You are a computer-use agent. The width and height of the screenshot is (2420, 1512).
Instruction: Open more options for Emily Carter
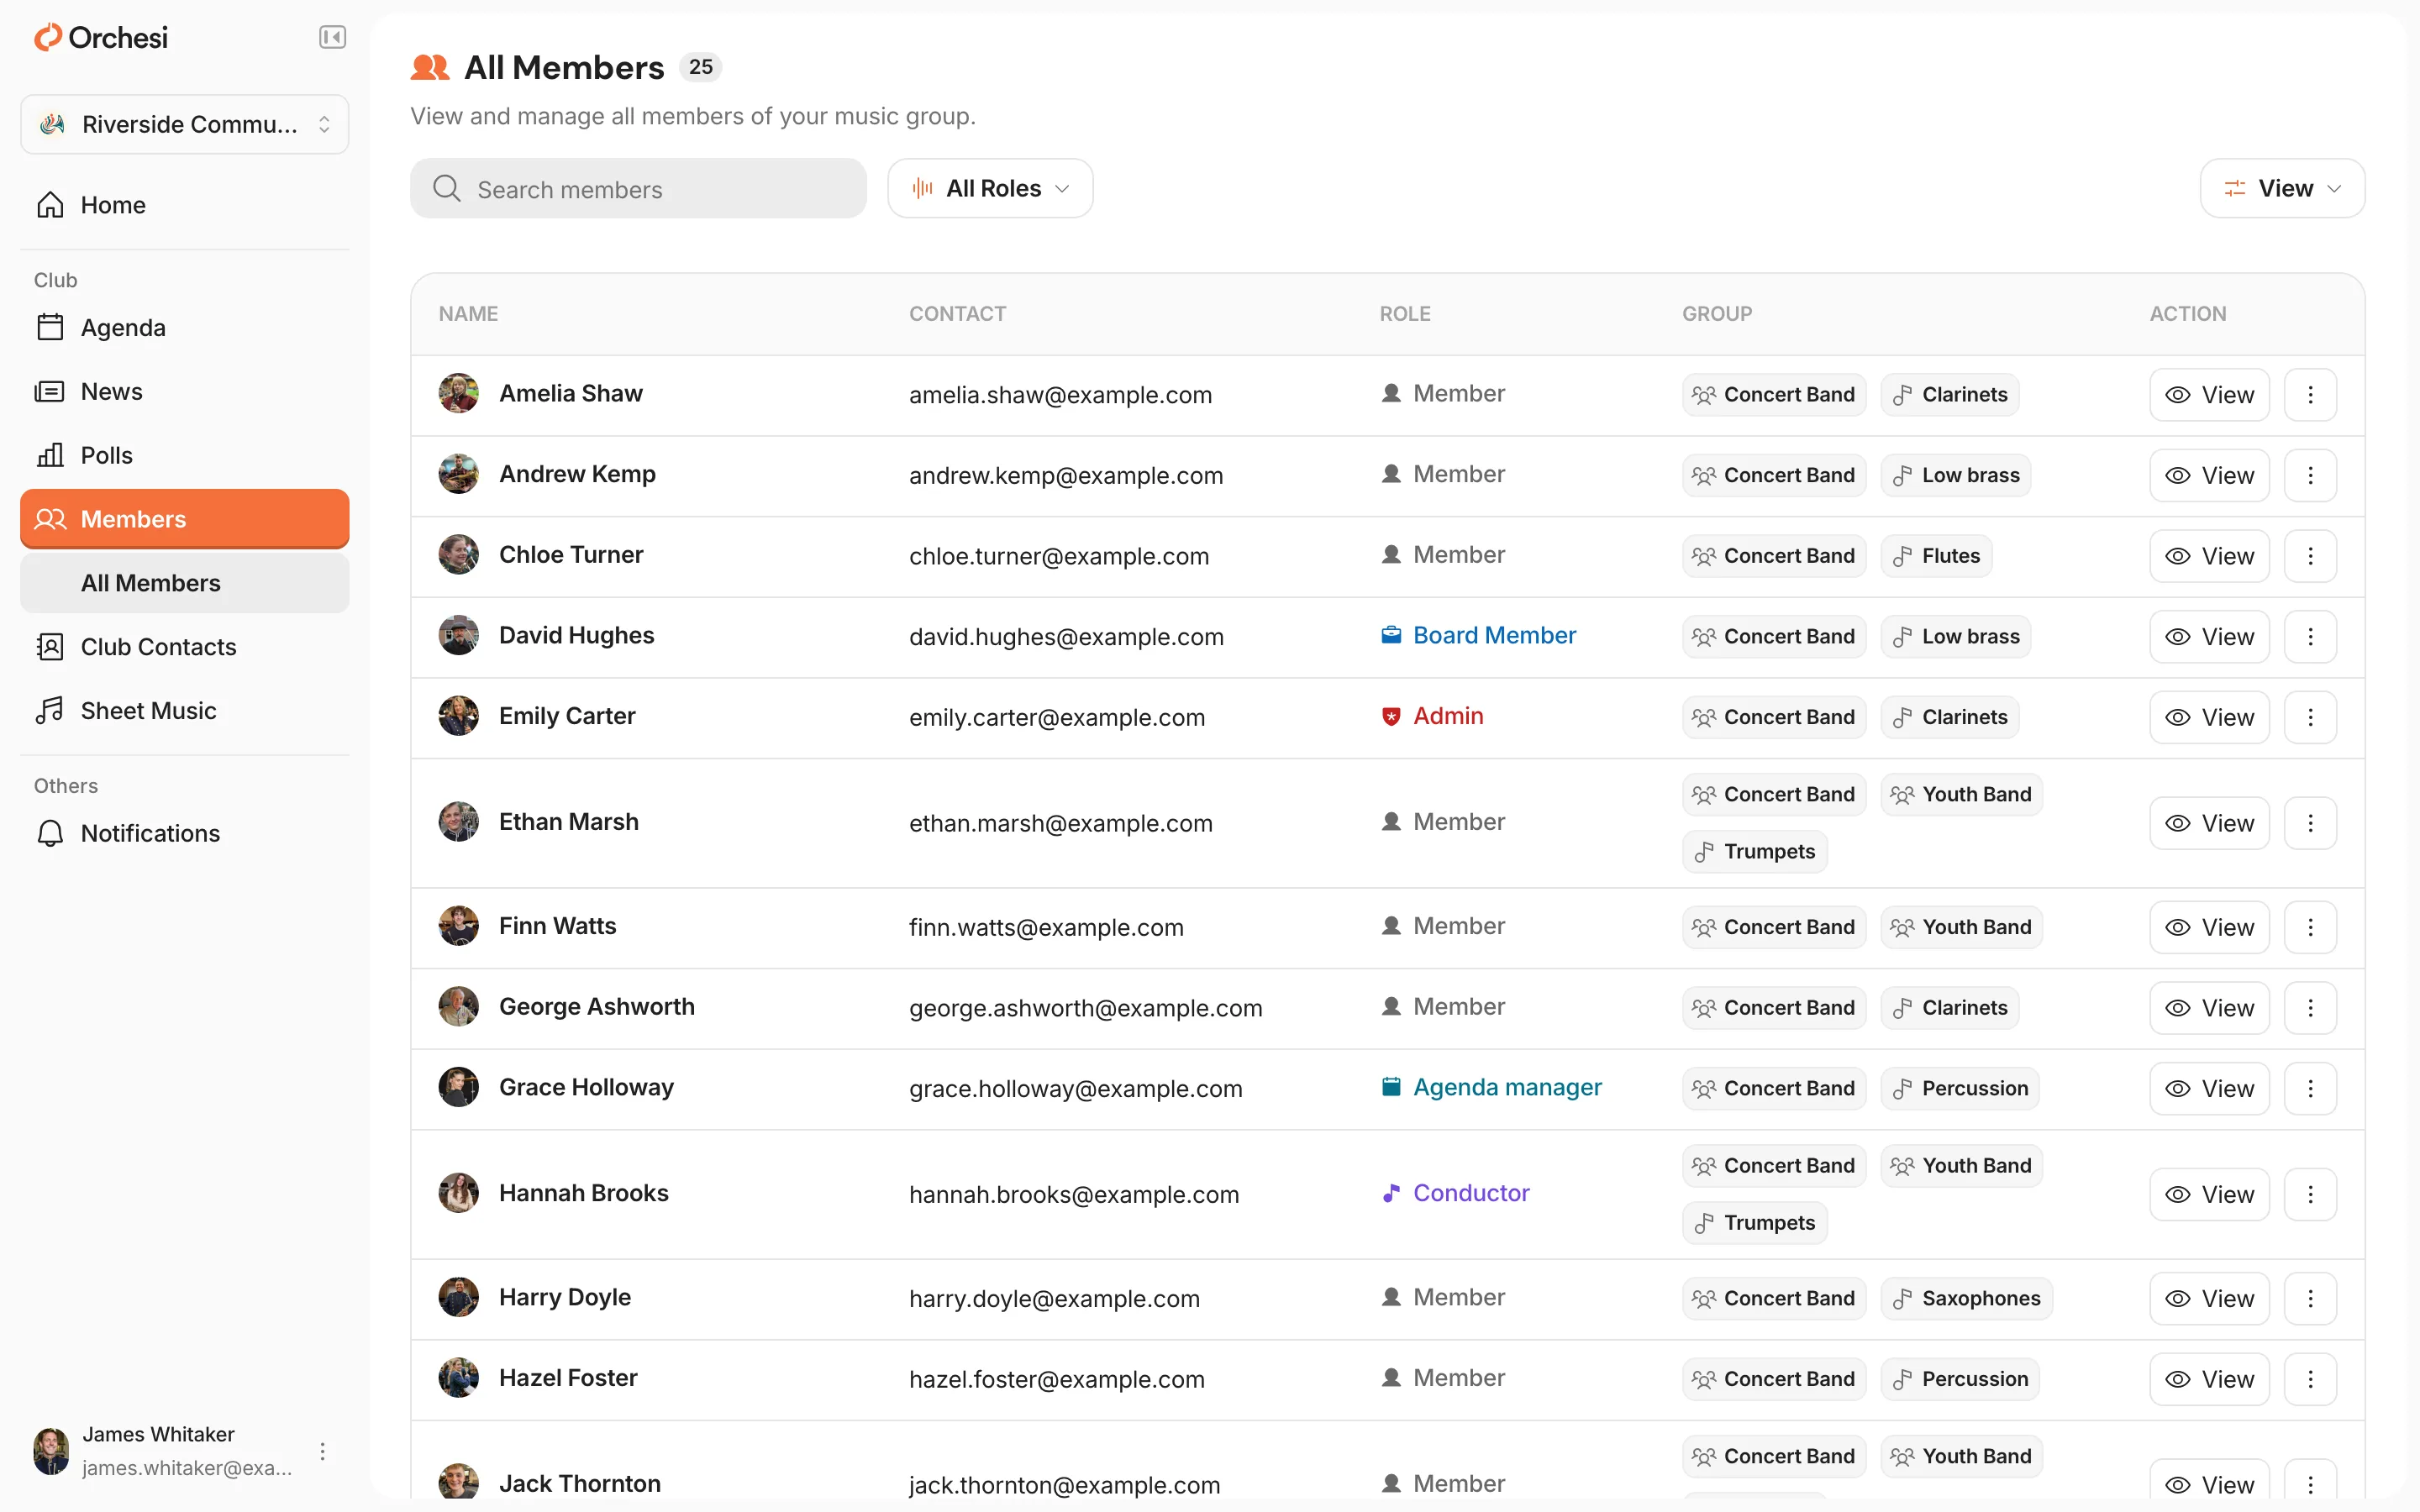click(x=2310, y=717)
